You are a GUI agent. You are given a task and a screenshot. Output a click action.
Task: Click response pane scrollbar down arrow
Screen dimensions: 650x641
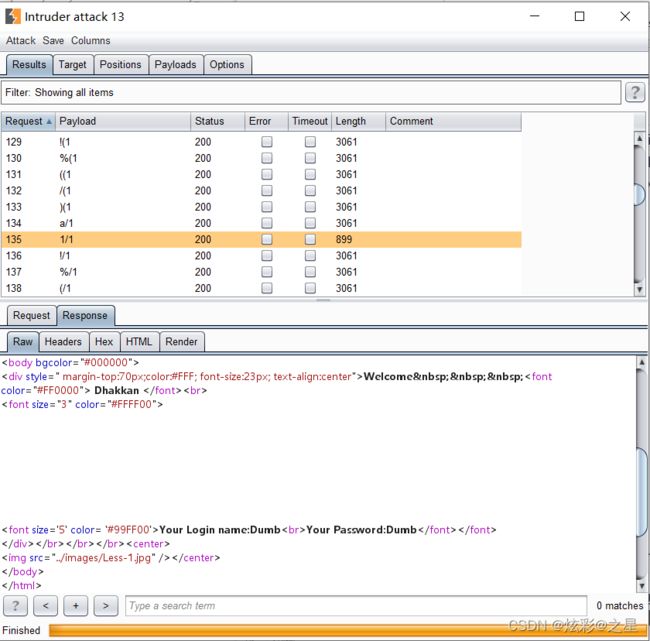(x=641, y=586)
